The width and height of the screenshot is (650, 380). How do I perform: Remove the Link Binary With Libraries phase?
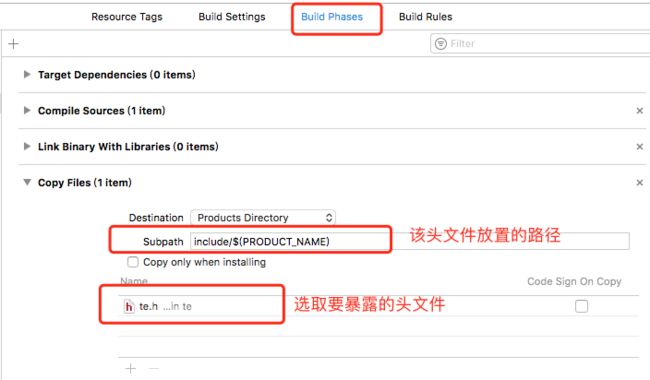point(640,147)
